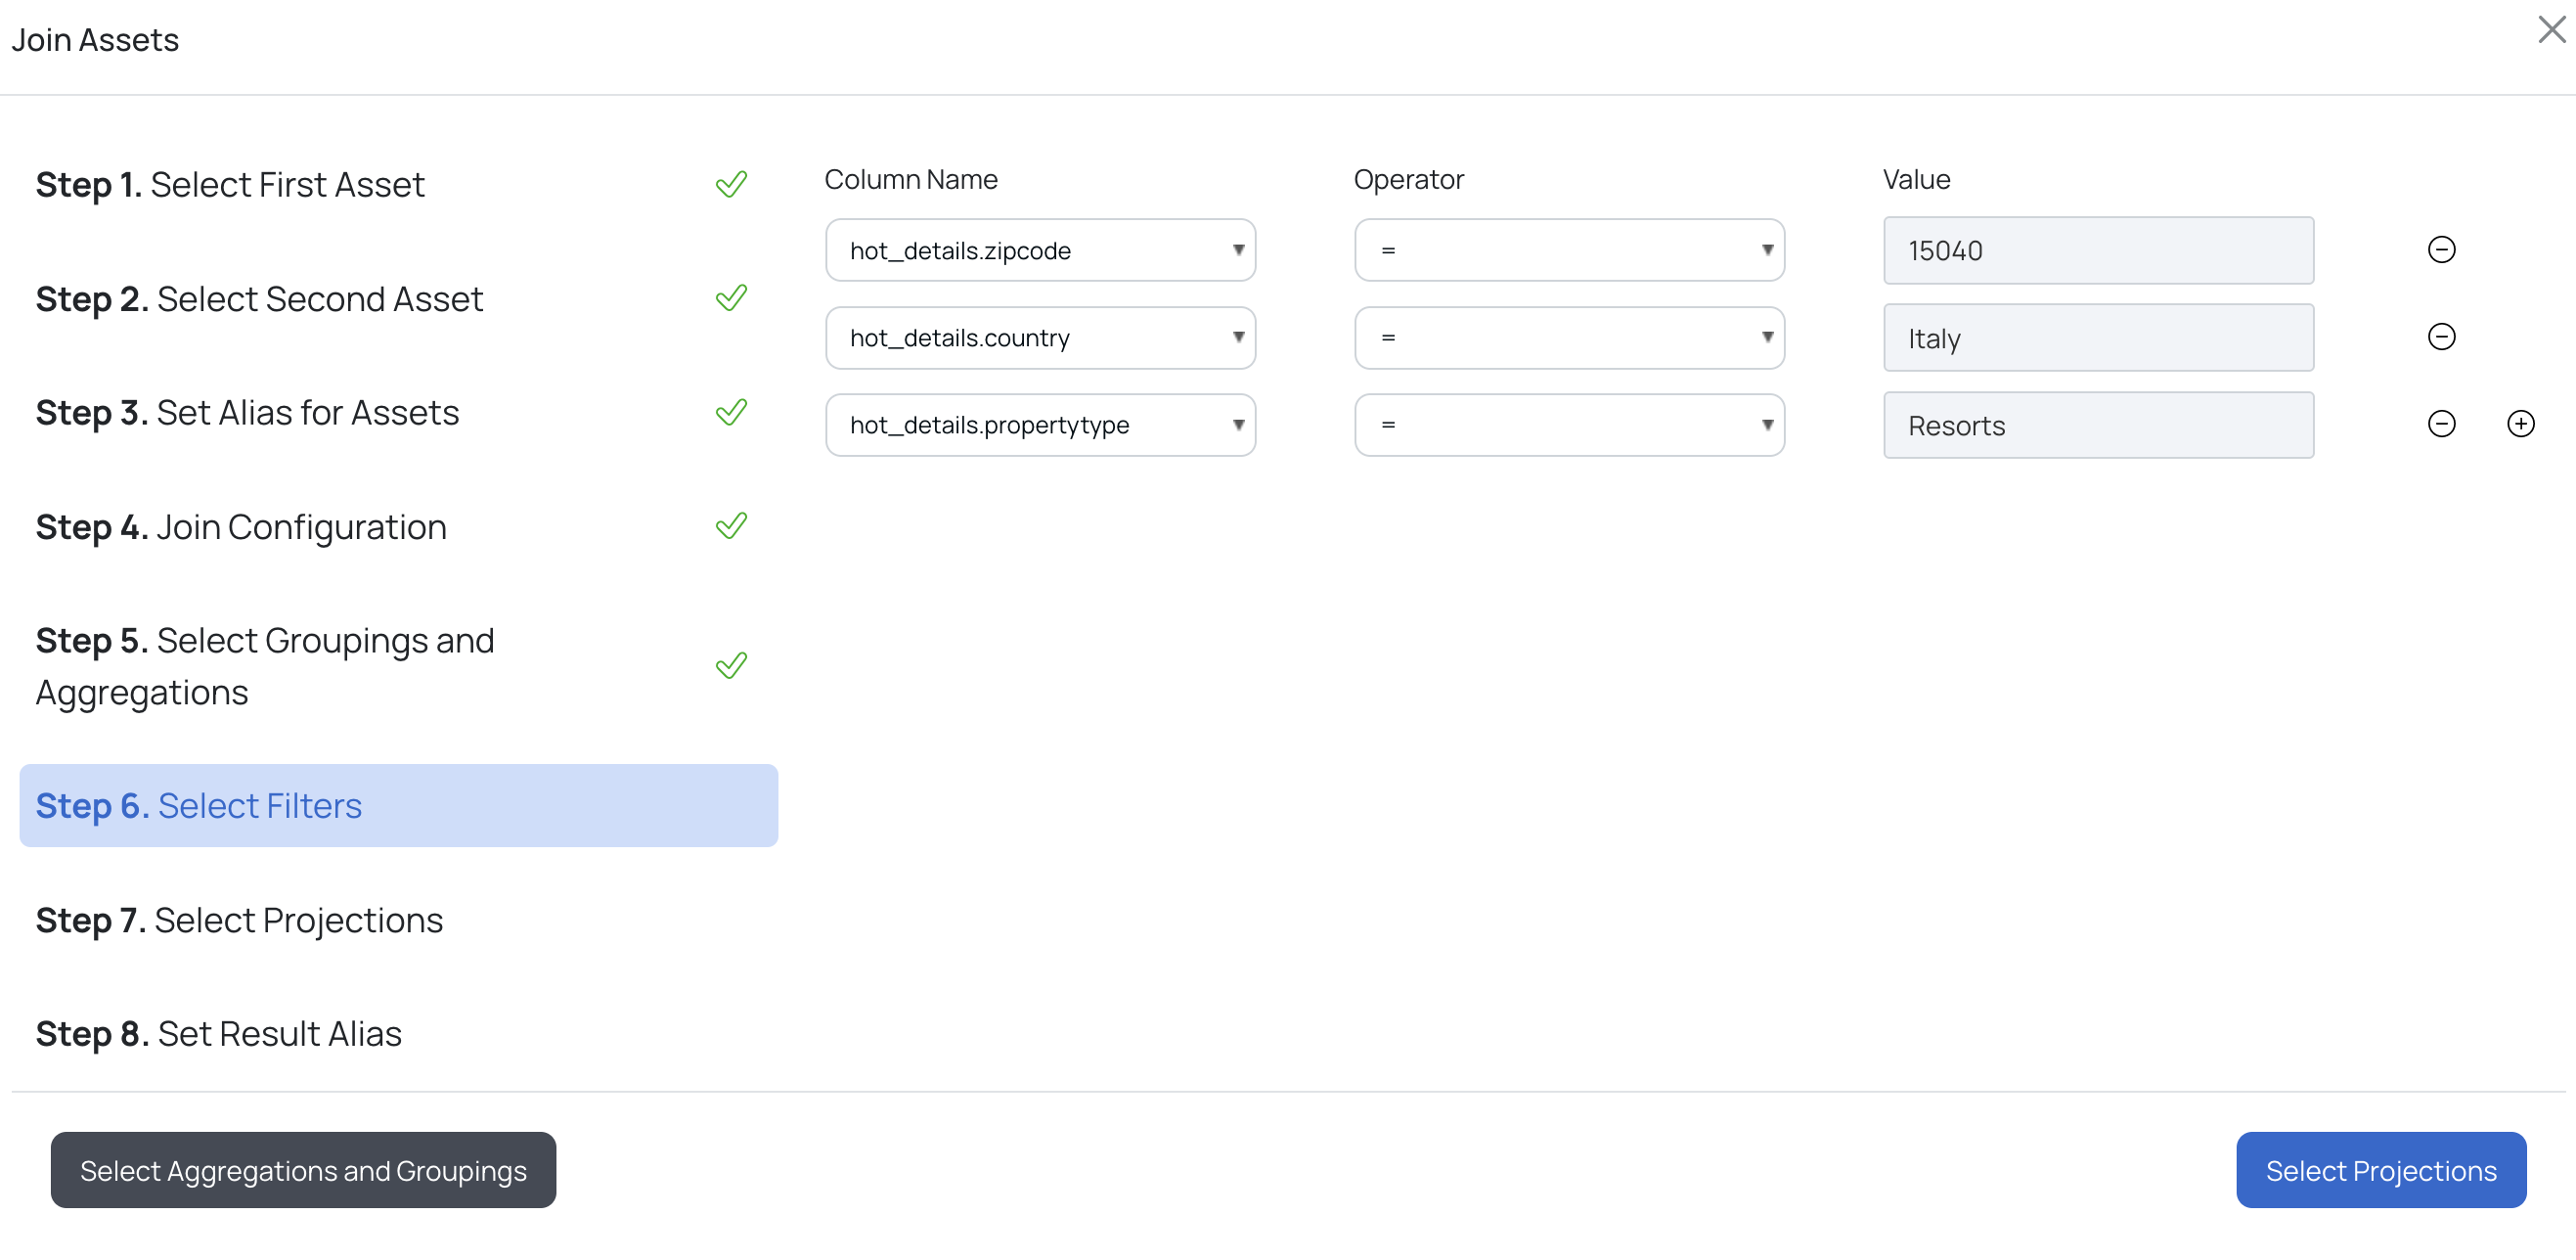Open the operator dropdown for zipcode row
This screenshot has width=2576, height=1260.
(x=1569, y=250)
